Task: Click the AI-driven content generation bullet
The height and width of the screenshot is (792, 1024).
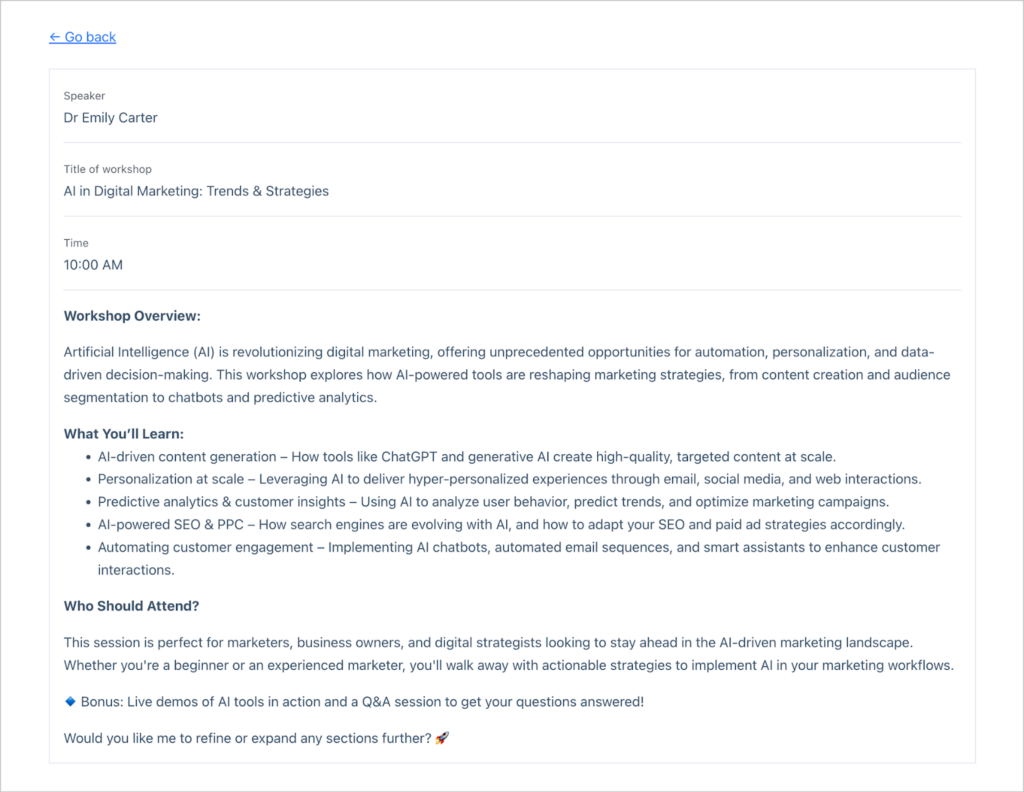Action: pyautogui.click(x=466, y=456)
